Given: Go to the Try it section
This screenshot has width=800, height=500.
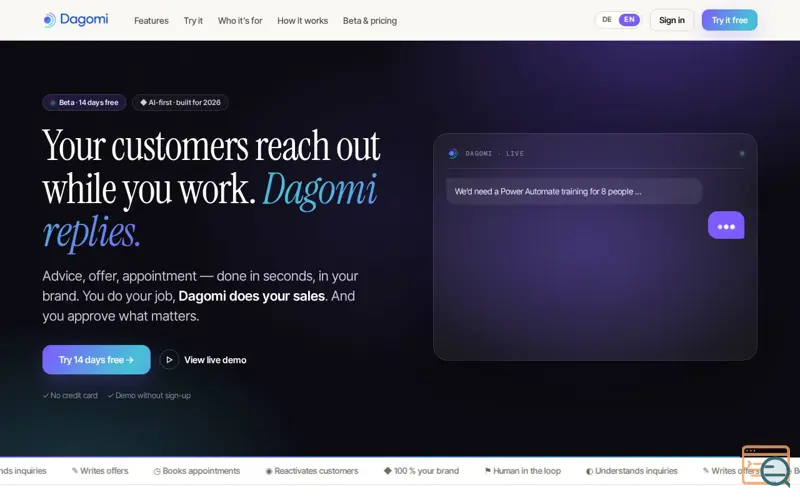Looking at the screenshot, I should (193, 21).
